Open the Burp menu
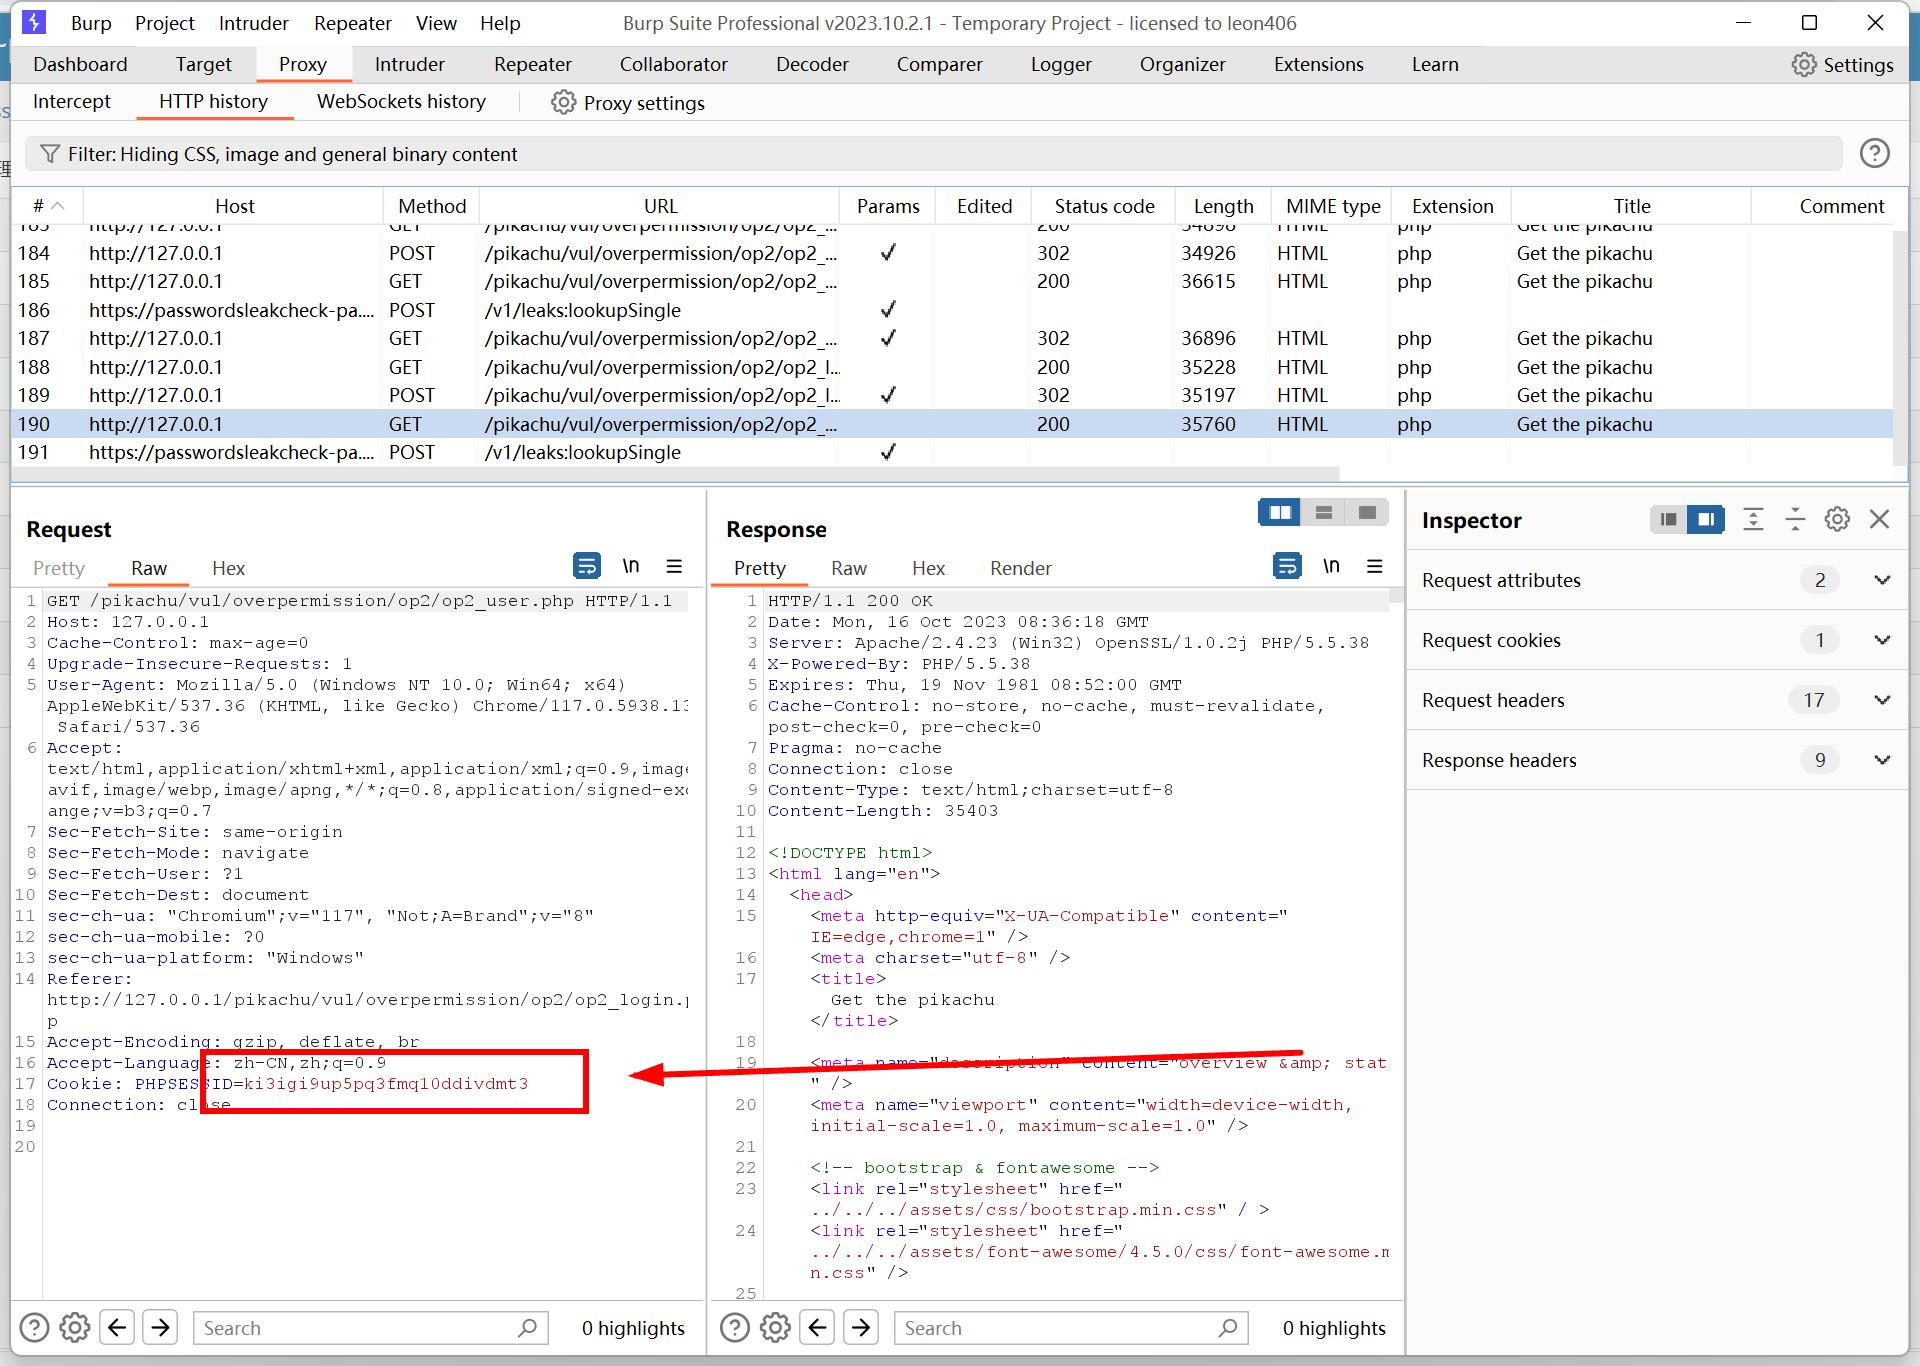This screenshot has width=1920, height=1366. point(91,23)
